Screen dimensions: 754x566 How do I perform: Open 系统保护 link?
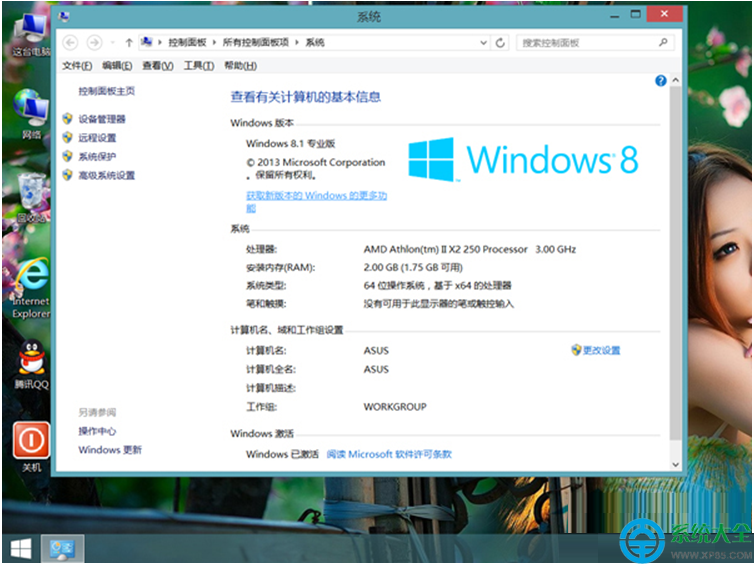click(97, 156)
